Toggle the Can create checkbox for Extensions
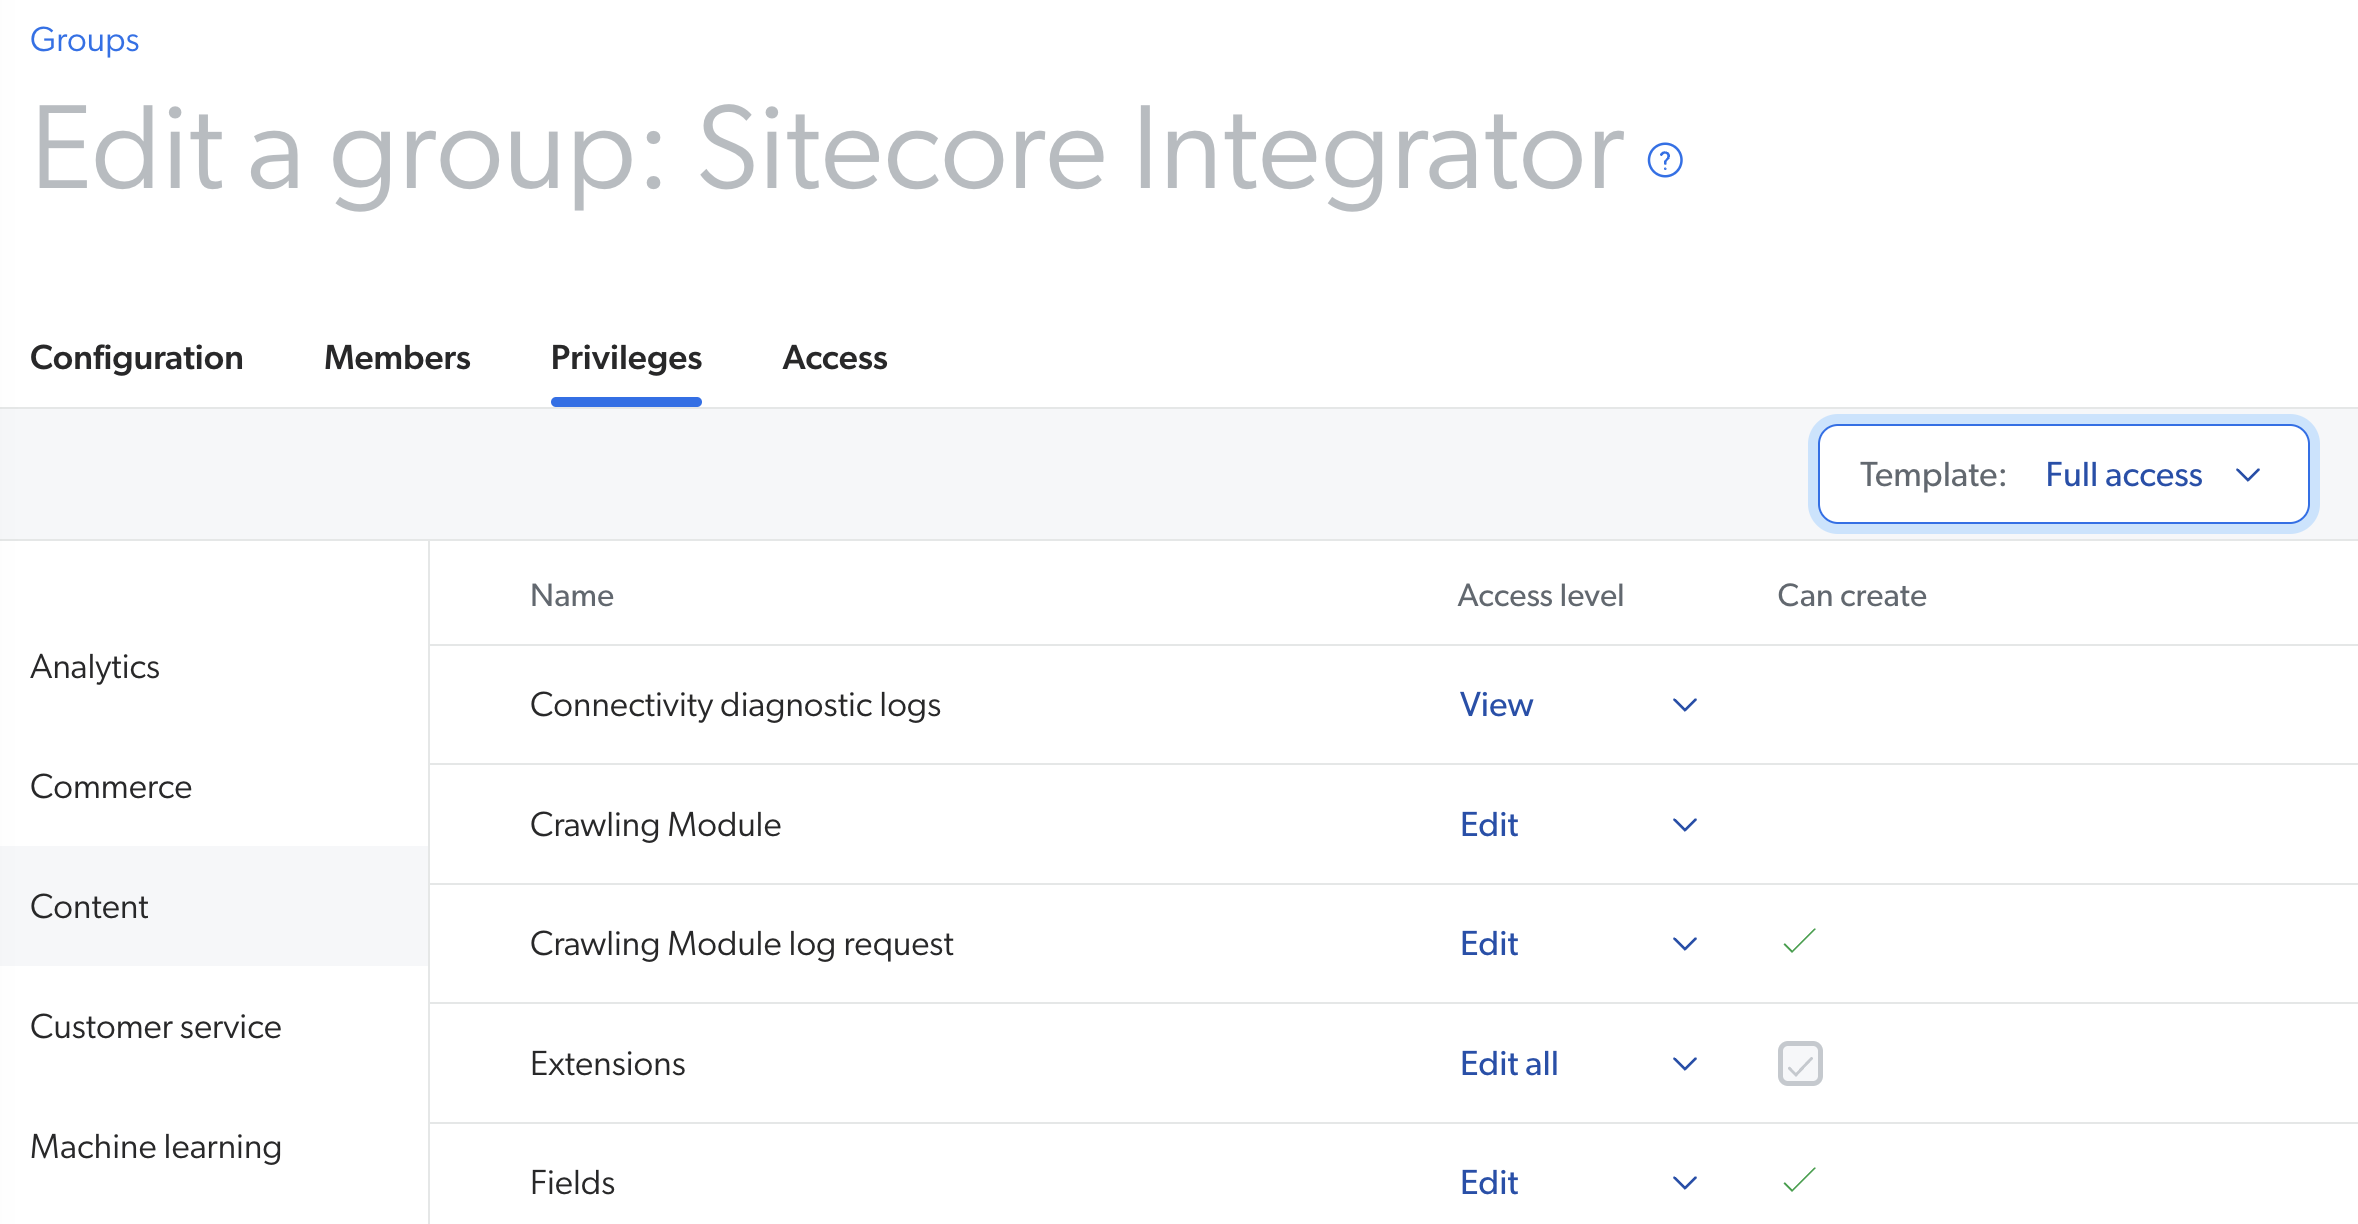The height and width of the screenshot is (1224, 2358). click(1798, 1063)
